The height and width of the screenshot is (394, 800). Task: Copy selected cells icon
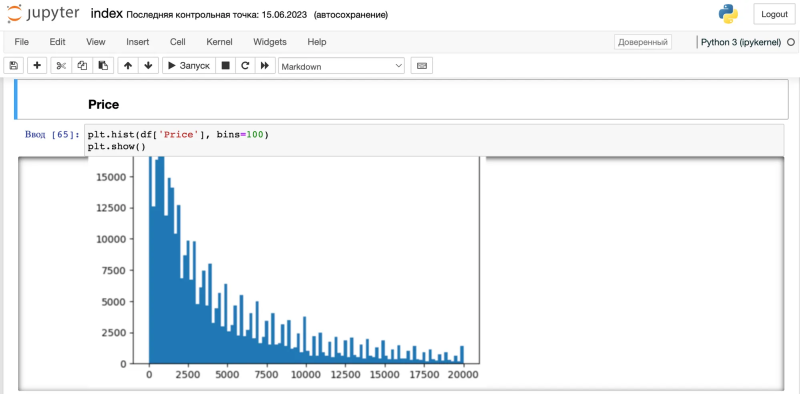point(82,66)
